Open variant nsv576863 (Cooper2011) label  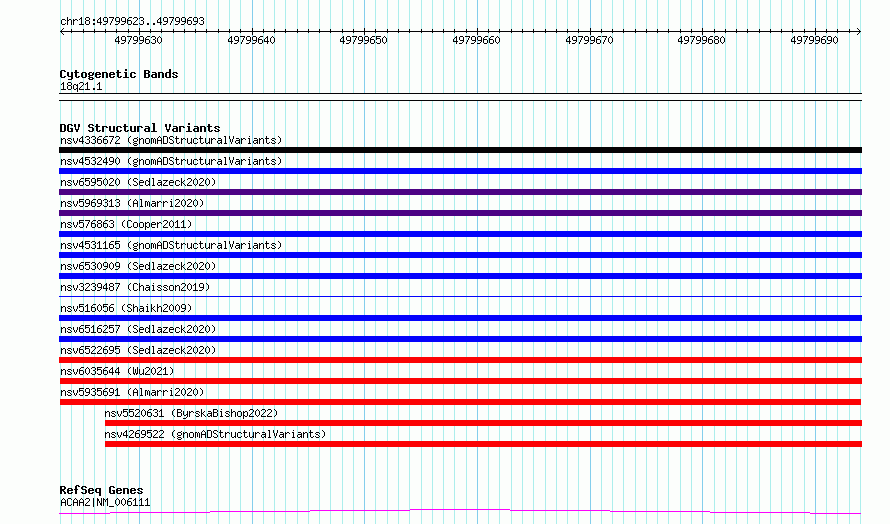[126, 224]
